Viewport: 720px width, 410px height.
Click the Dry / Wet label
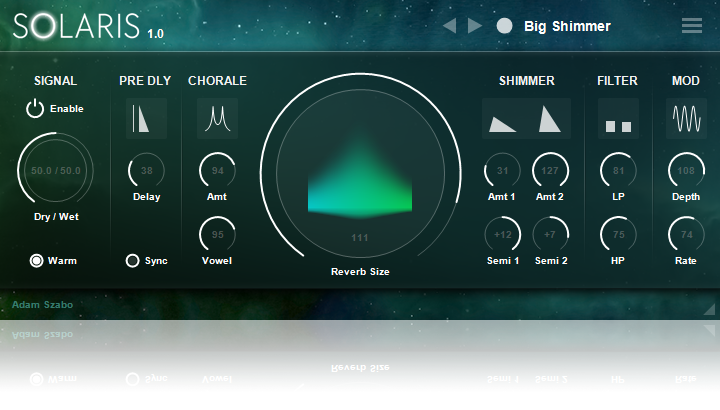(56, 217)
